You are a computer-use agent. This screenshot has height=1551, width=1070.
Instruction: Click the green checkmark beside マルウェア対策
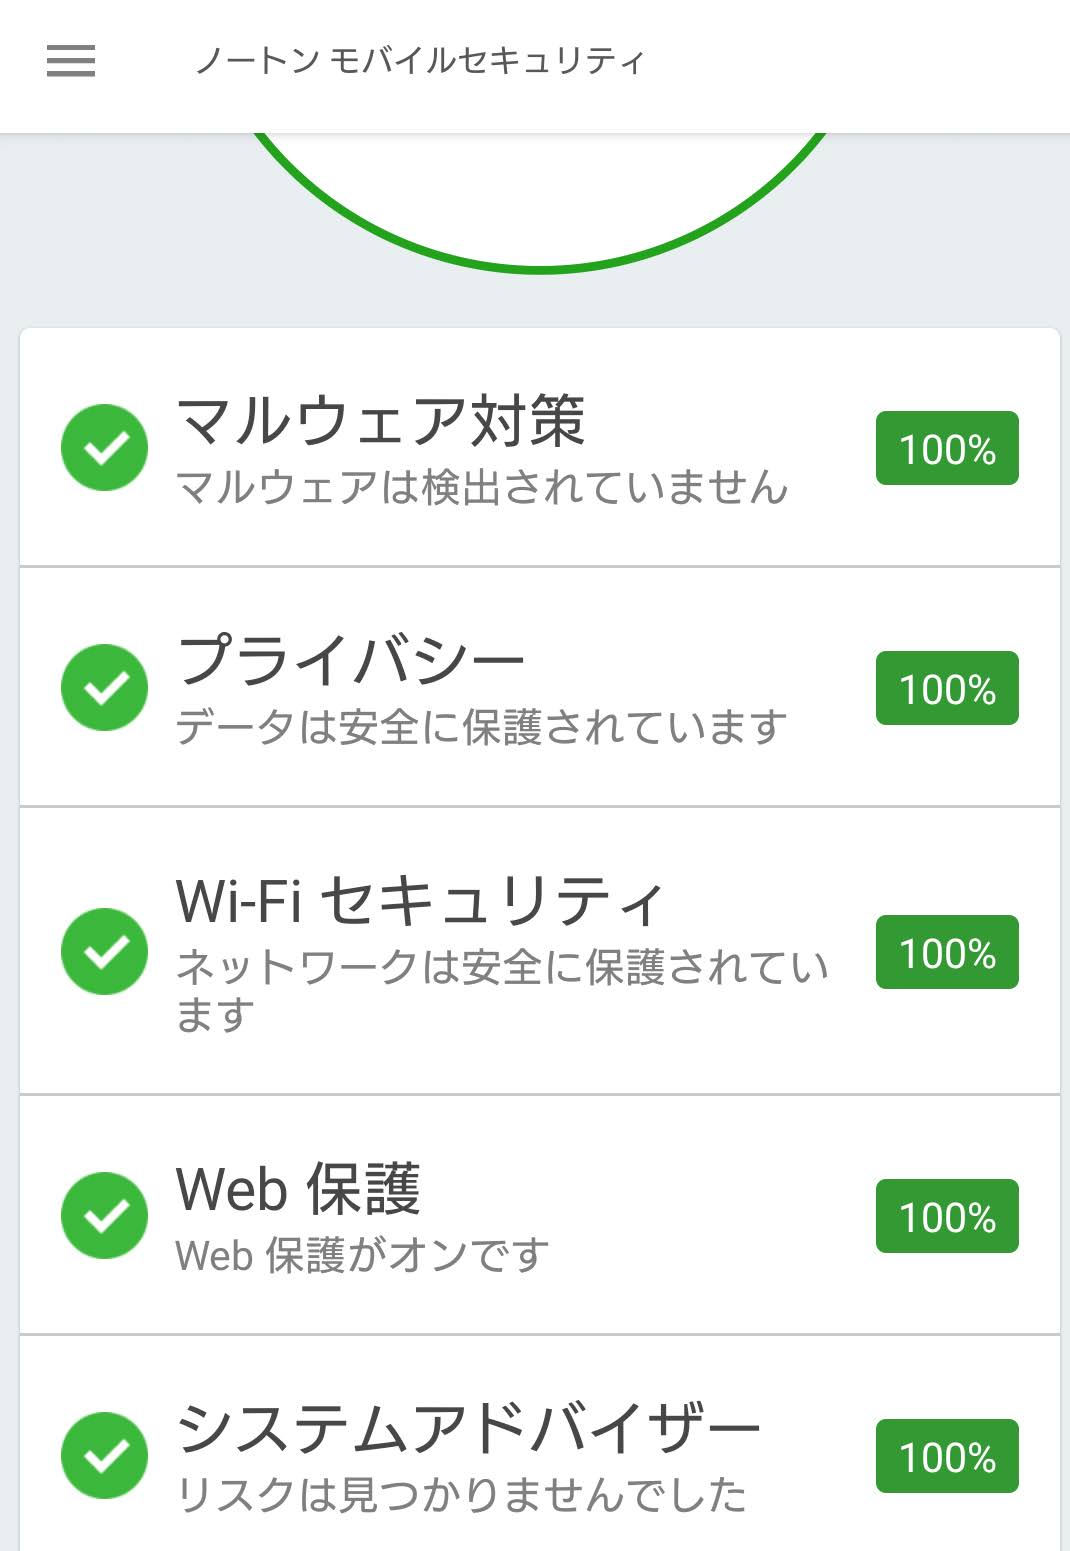pyautogui.click(x=105, y=448)
